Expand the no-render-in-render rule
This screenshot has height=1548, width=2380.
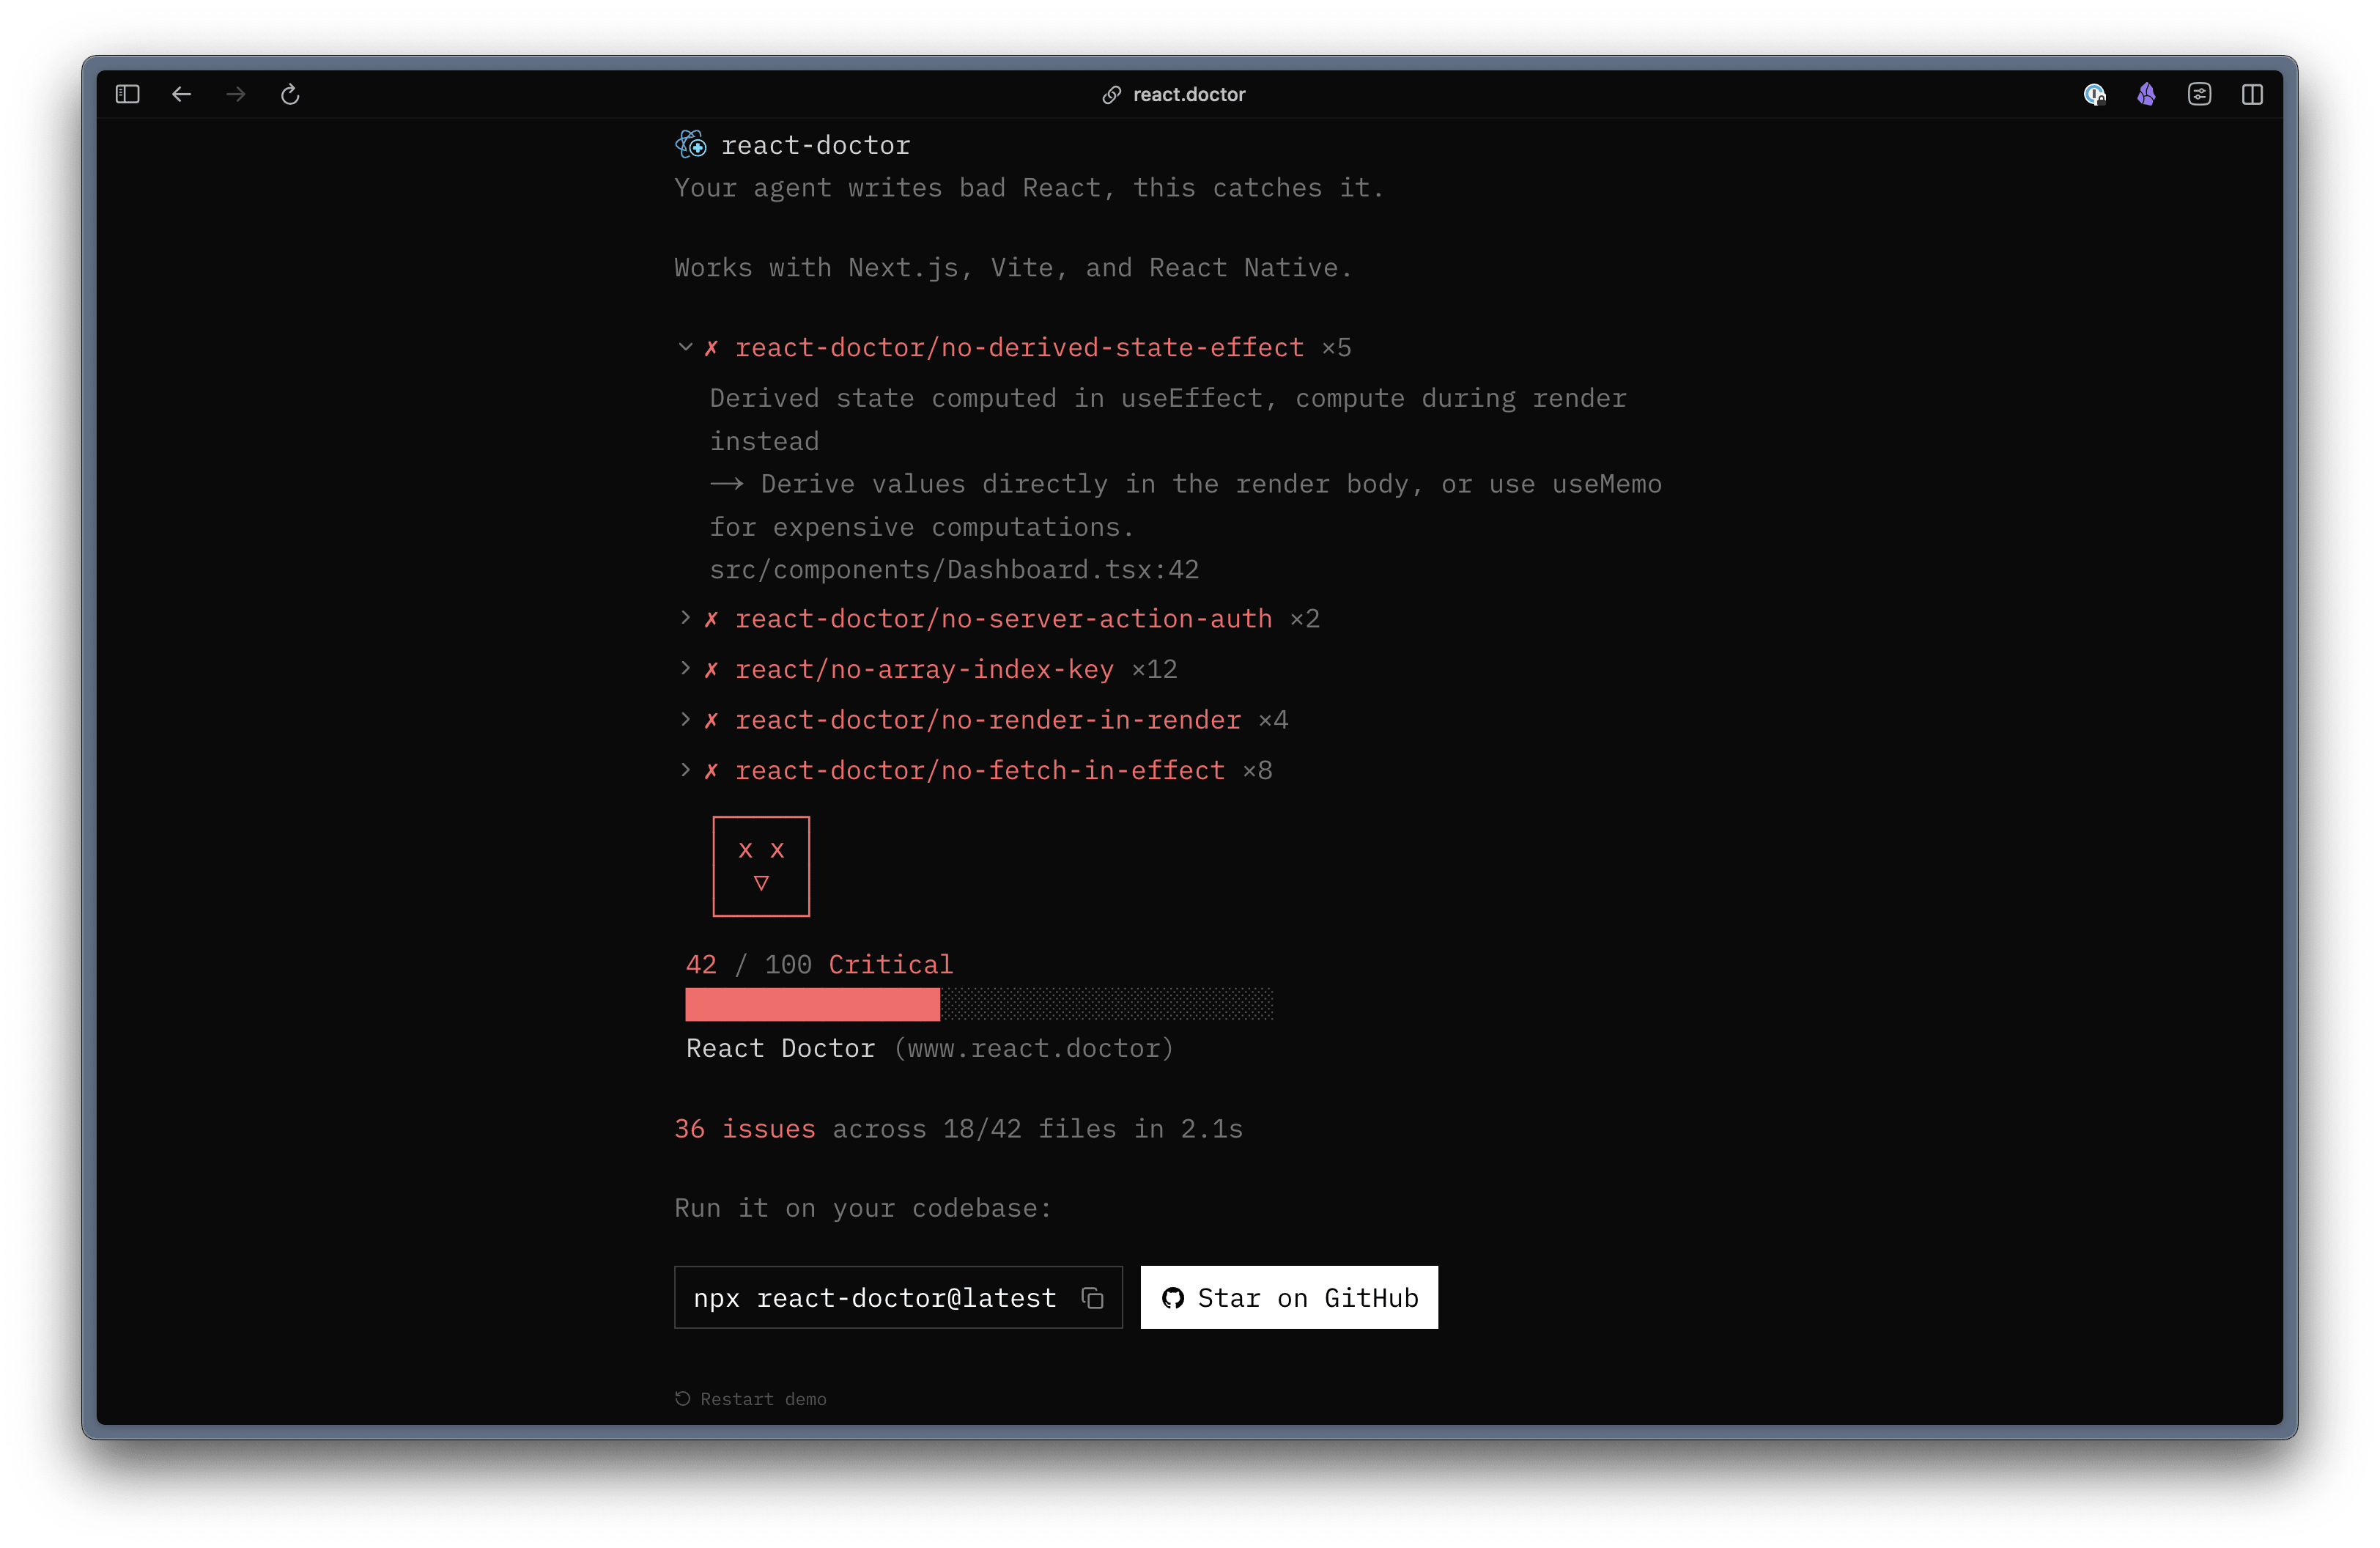[685, 719]
